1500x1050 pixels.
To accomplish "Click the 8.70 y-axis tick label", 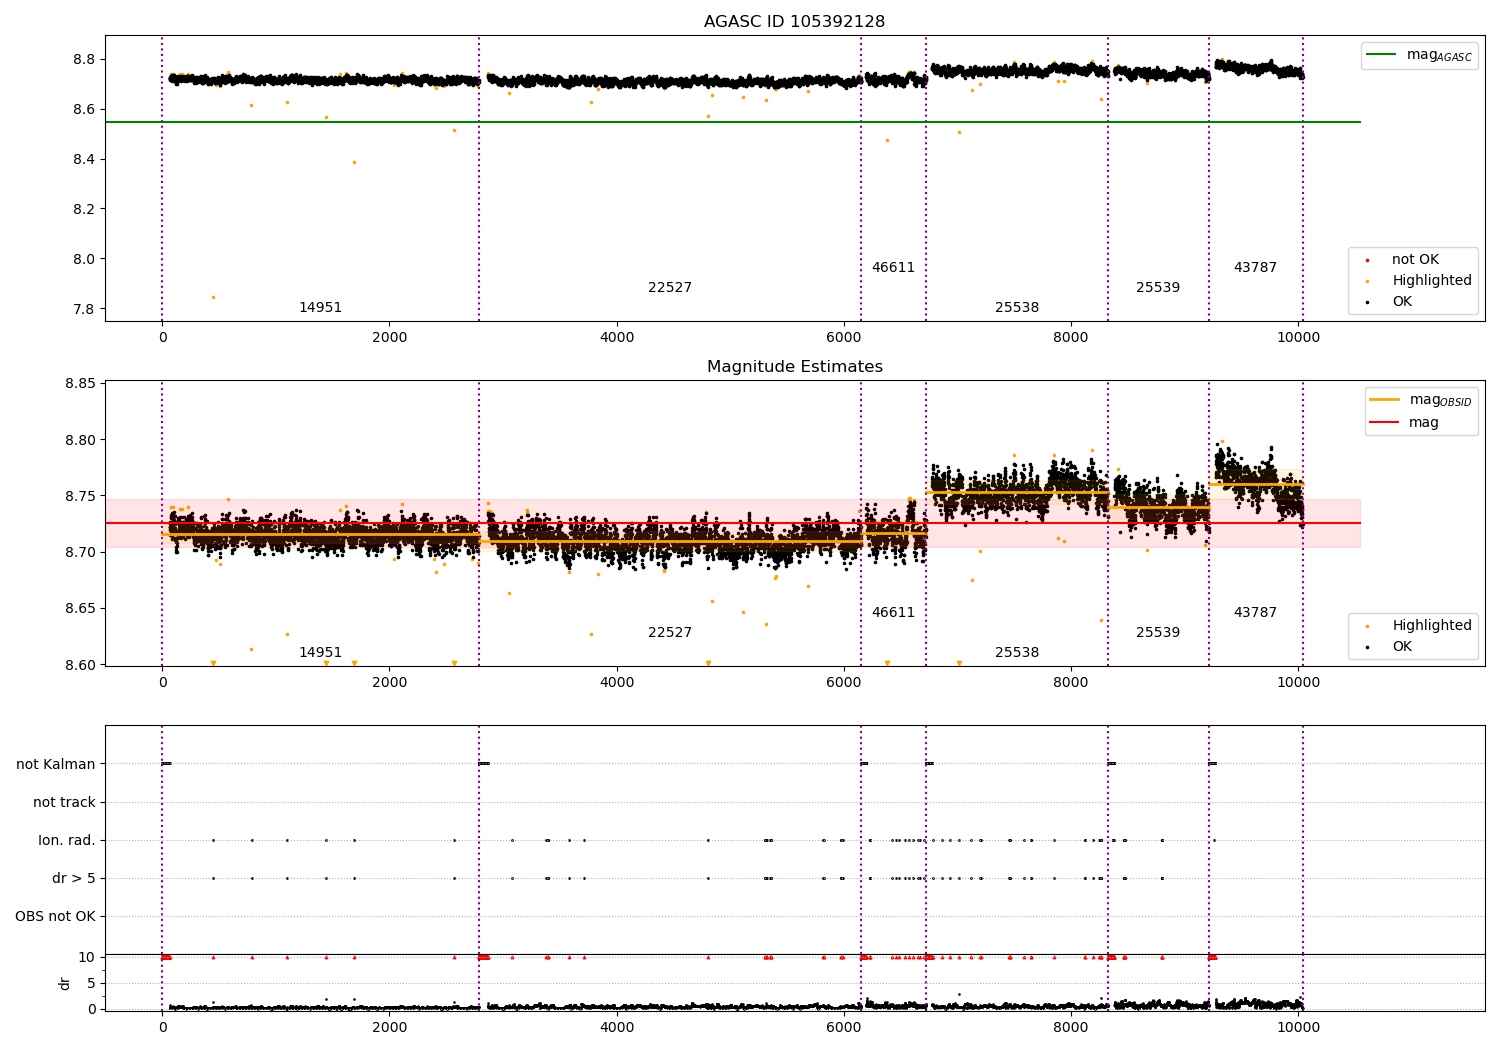I will [x=79, y=553].
